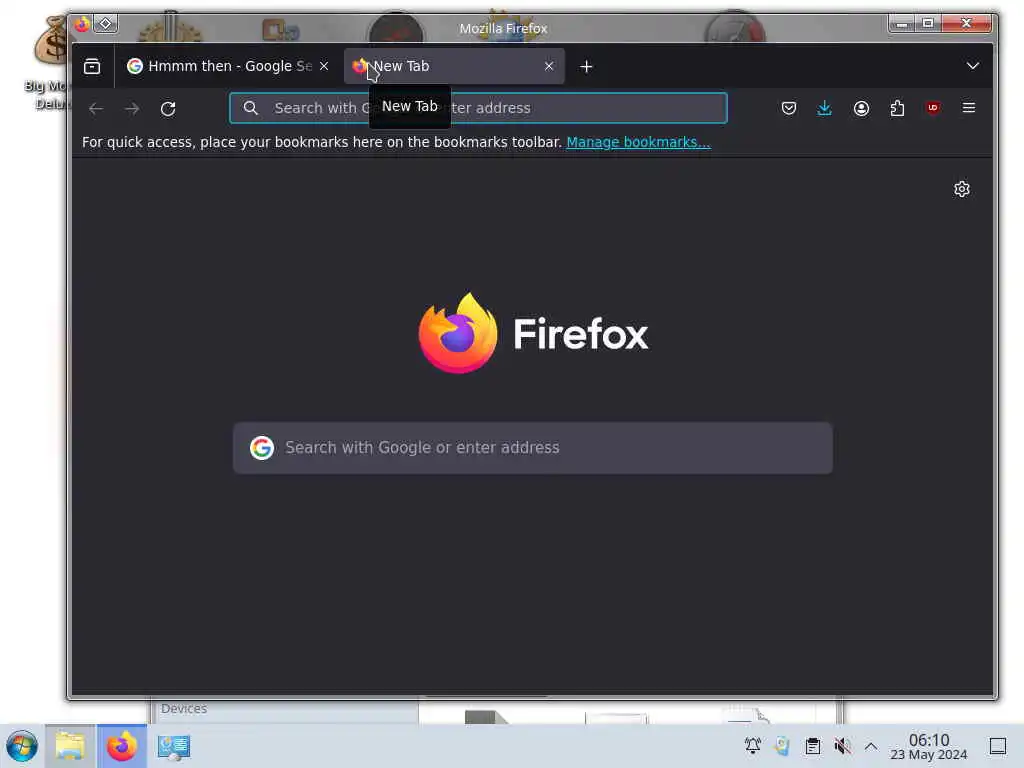Open the Downloads panel

click(824, 108)
